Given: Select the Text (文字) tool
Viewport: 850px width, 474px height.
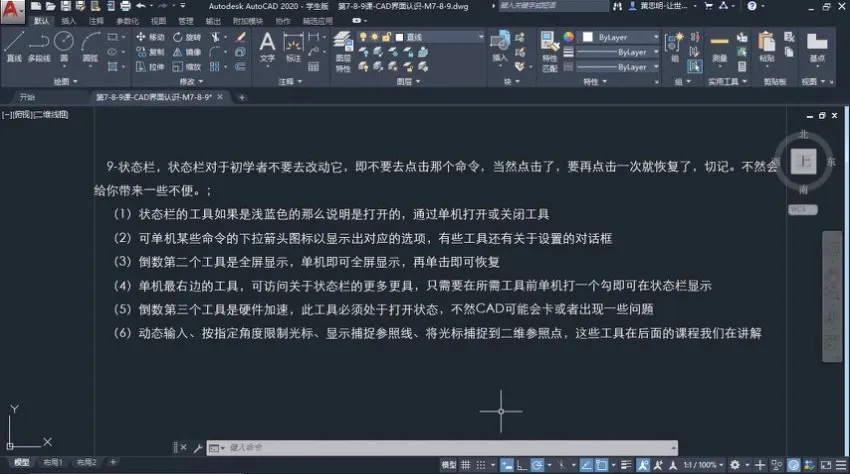Looking at the screenshot, I should (267, 47).
